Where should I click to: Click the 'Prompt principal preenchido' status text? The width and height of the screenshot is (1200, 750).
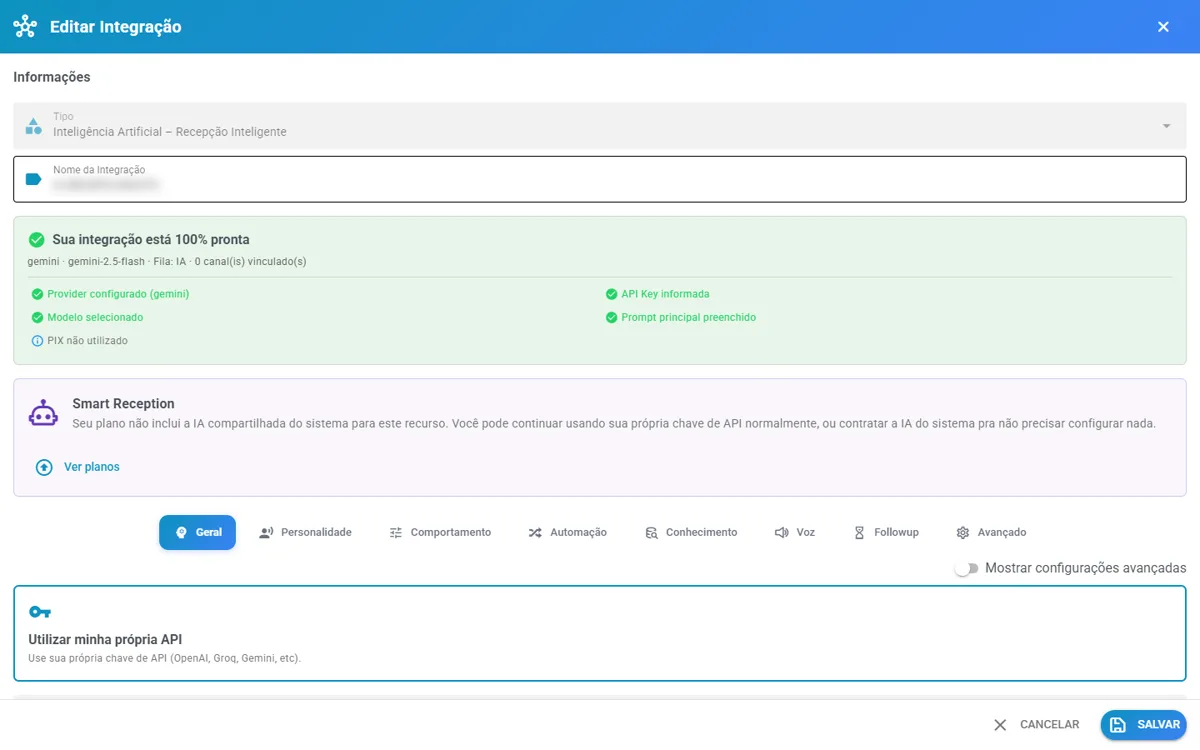[x=688, y=317]
